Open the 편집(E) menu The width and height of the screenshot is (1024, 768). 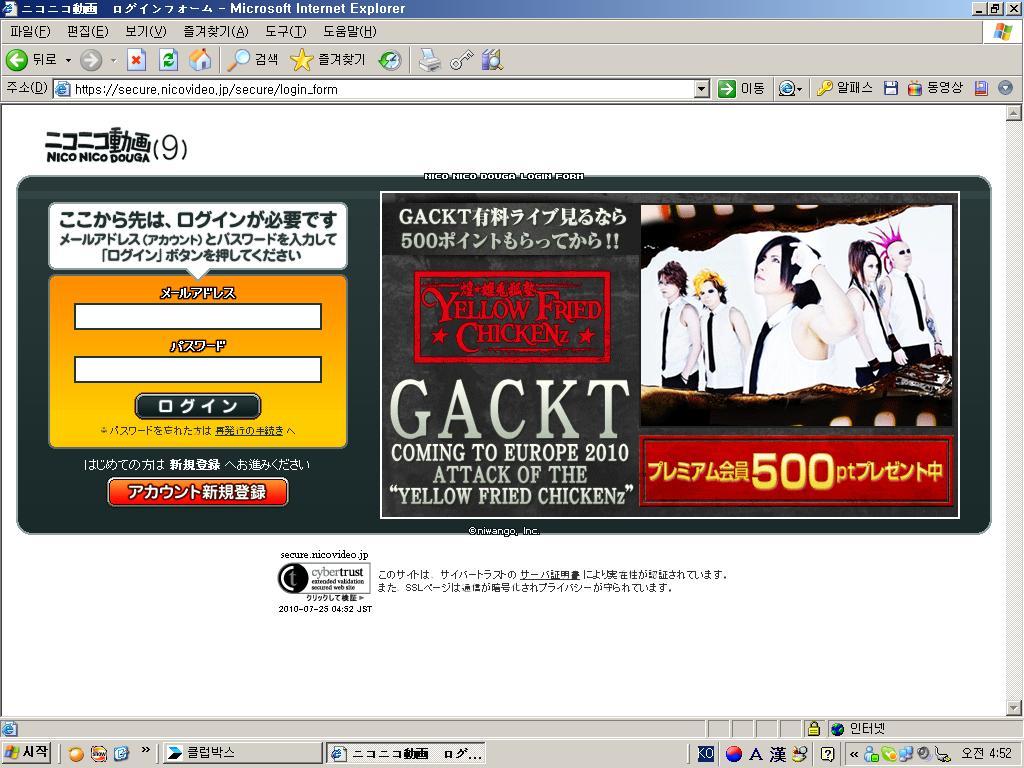[87, 31]
